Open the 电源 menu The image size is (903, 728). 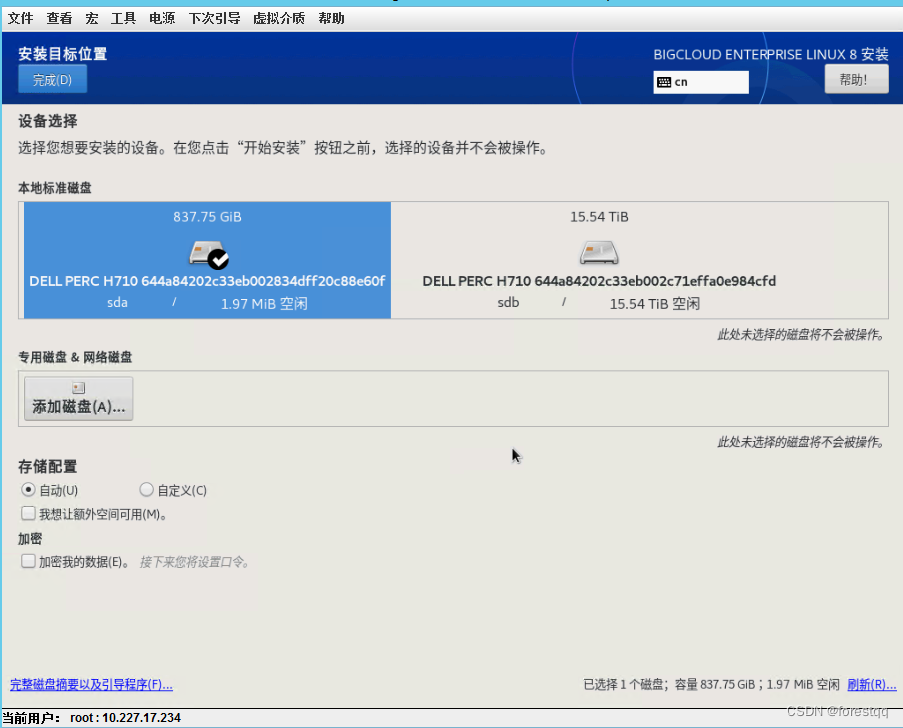pos(162,18)
